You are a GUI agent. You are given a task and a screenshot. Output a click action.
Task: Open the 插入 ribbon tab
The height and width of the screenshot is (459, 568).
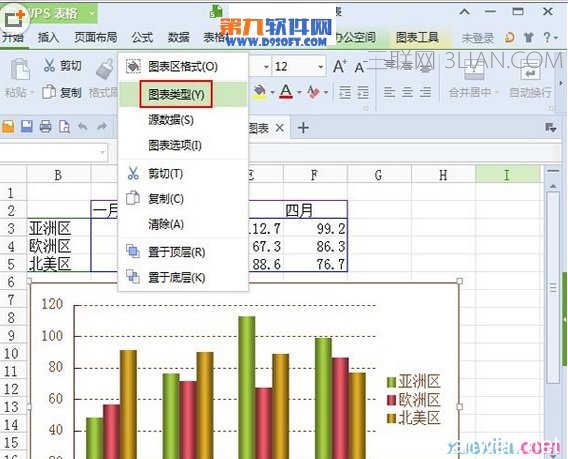pyautogui.click(x=48, y=37)
